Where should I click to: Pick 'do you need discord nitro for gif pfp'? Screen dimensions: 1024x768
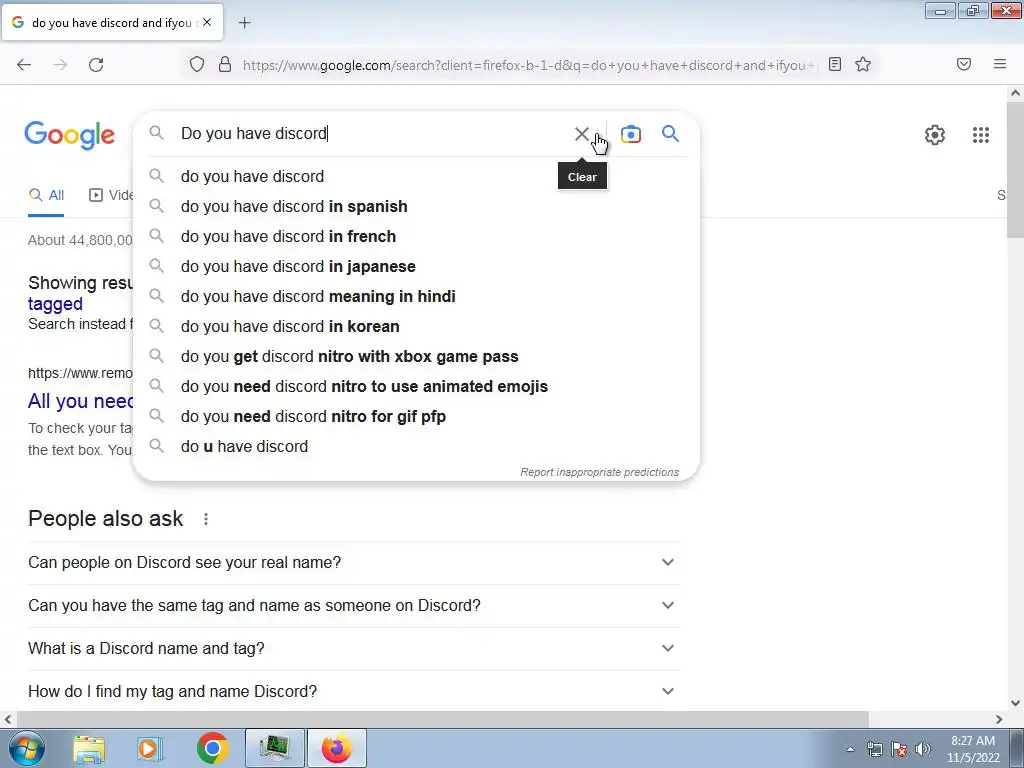(416, 417)
